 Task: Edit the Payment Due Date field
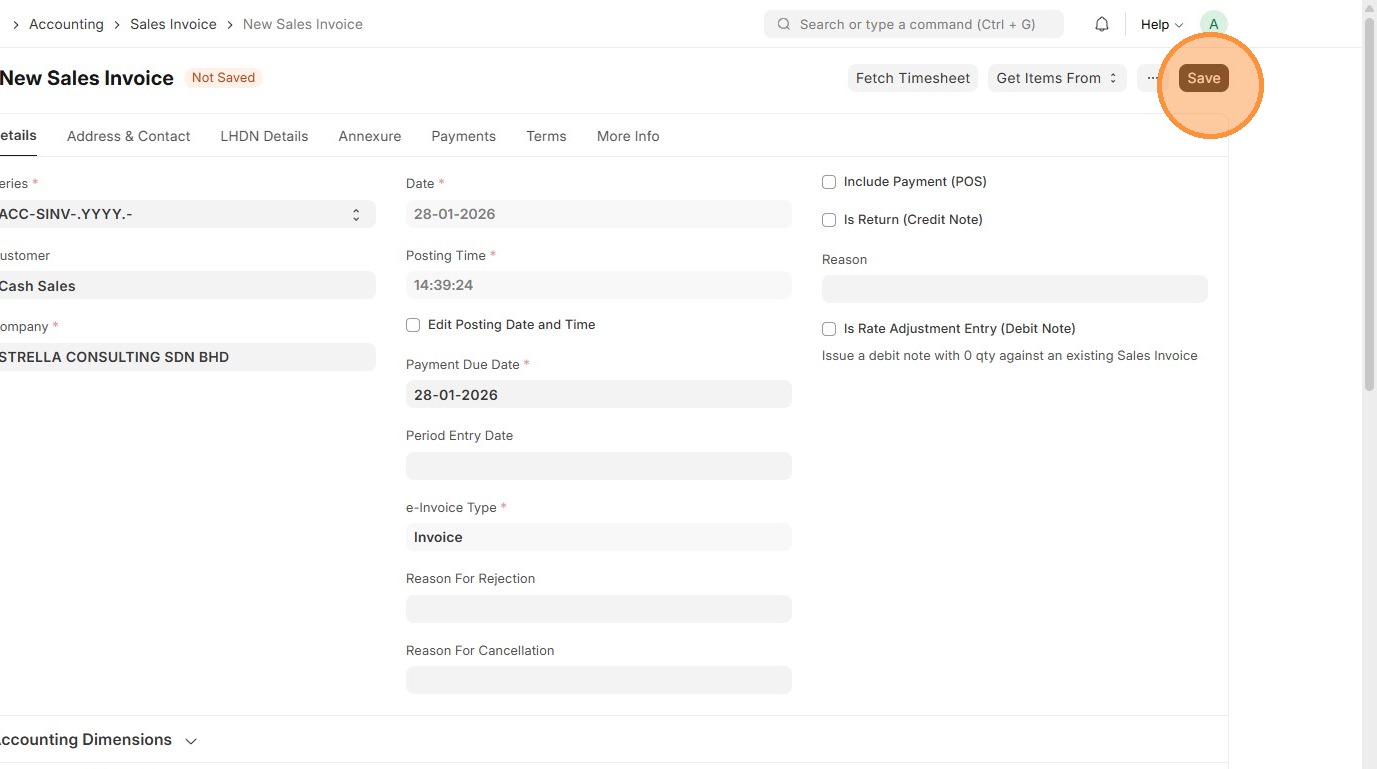599,394
